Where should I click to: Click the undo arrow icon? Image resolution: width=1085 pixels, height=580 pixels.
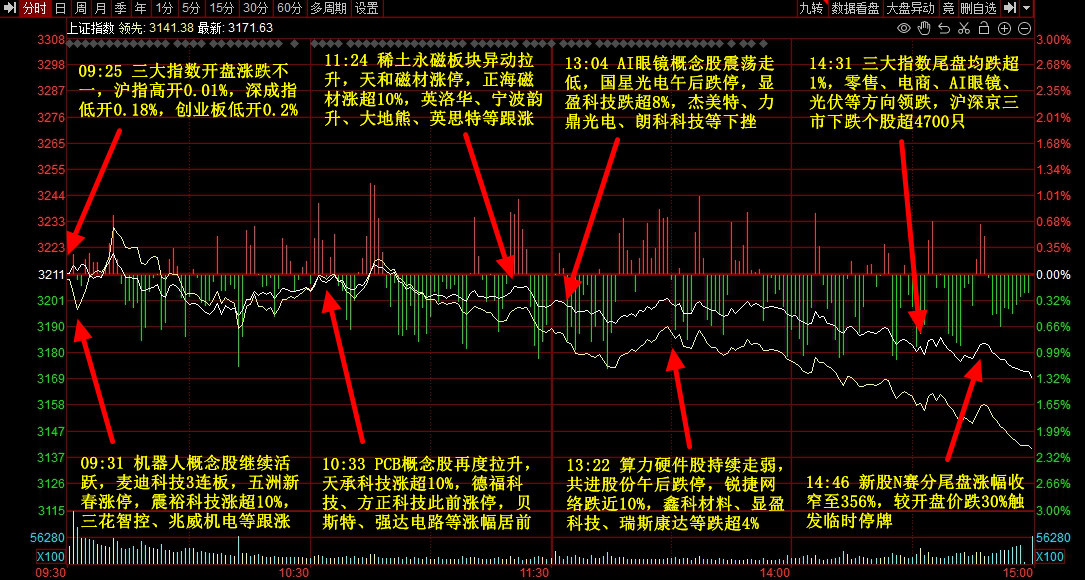click(x=945, y=28)
